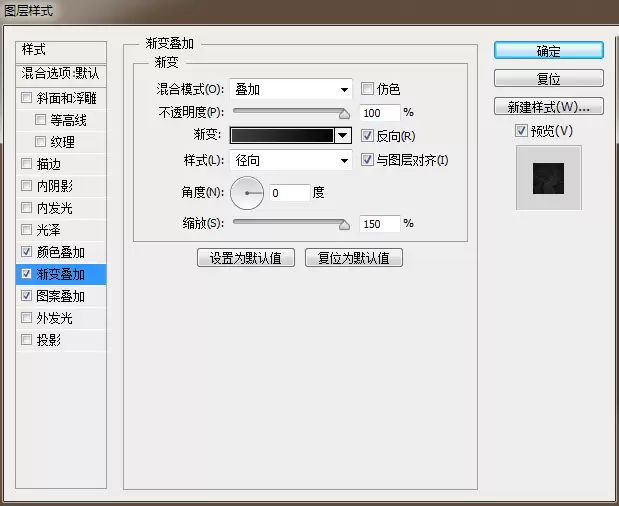619x506 pixels.
Task: Enable the 描边 style checkbox
Action: [x=26, y=163]
